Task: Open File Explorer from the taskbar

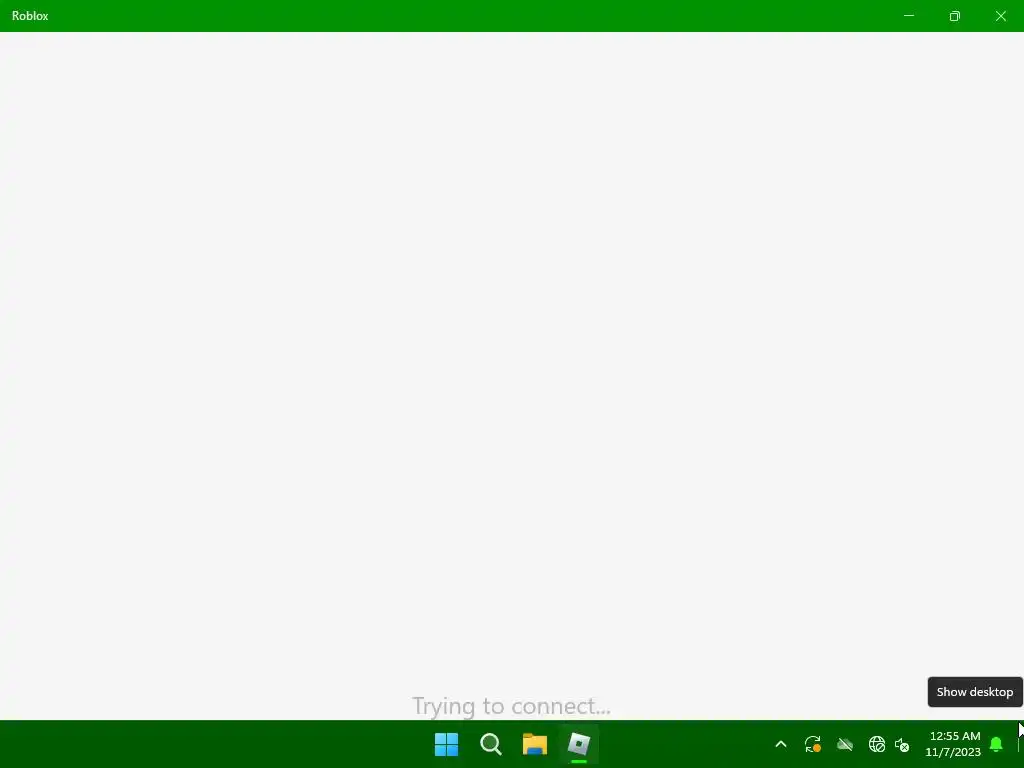Action: tap(535, 744)
